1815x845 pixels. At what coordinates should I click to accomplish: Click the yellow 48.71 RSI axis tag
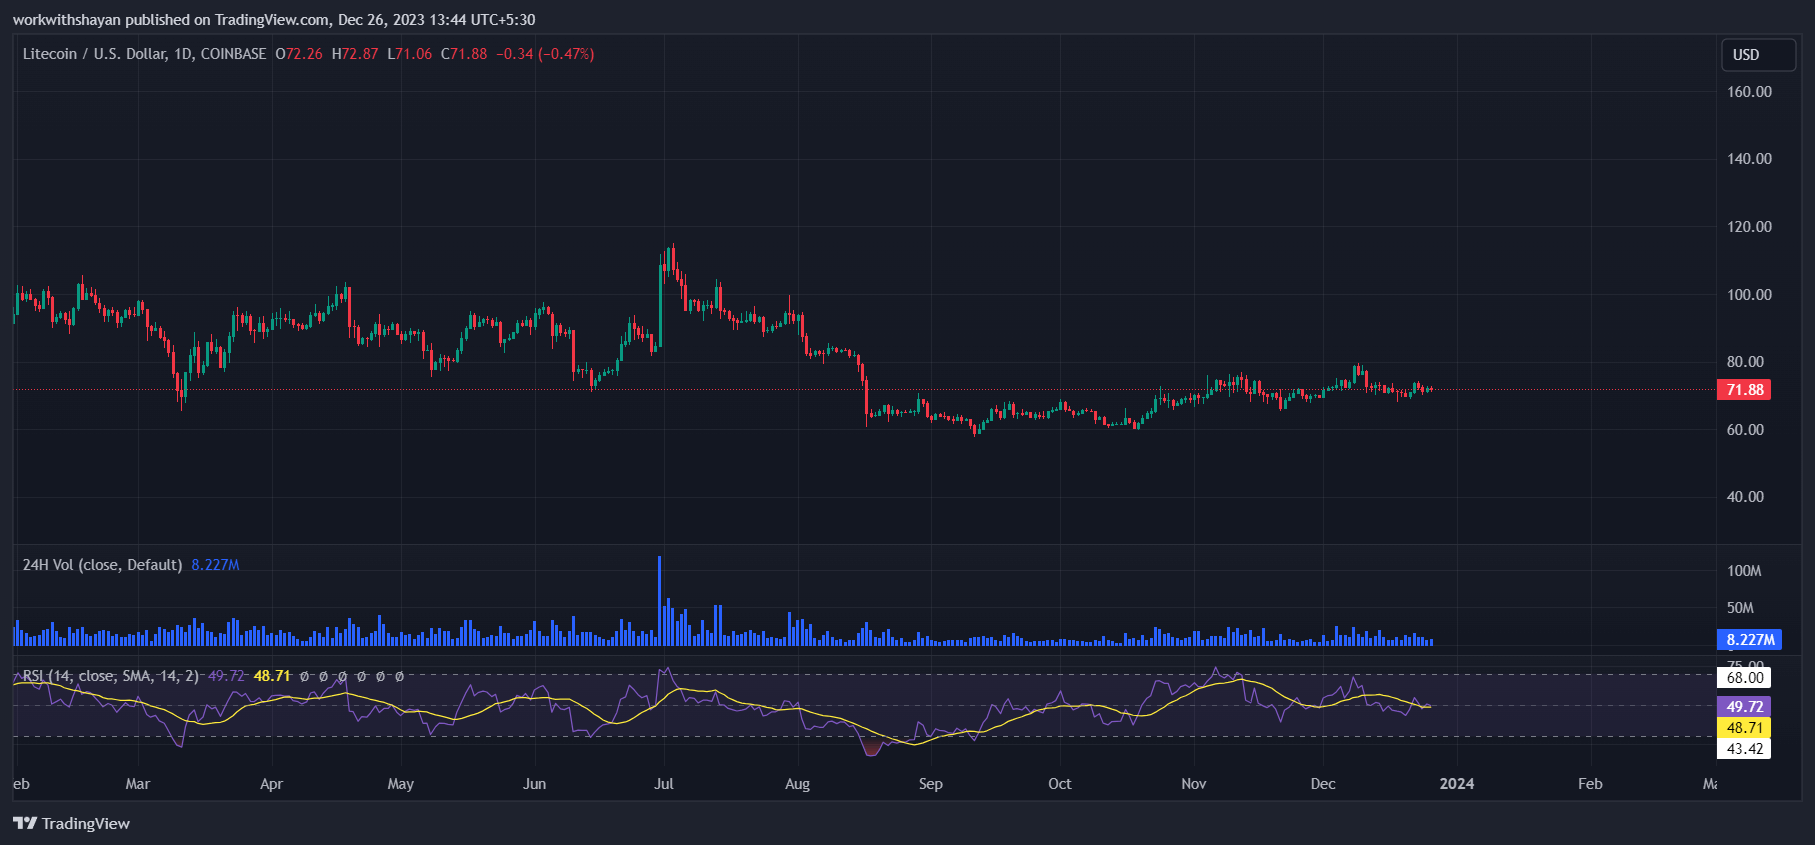[x=1744, y=728]
